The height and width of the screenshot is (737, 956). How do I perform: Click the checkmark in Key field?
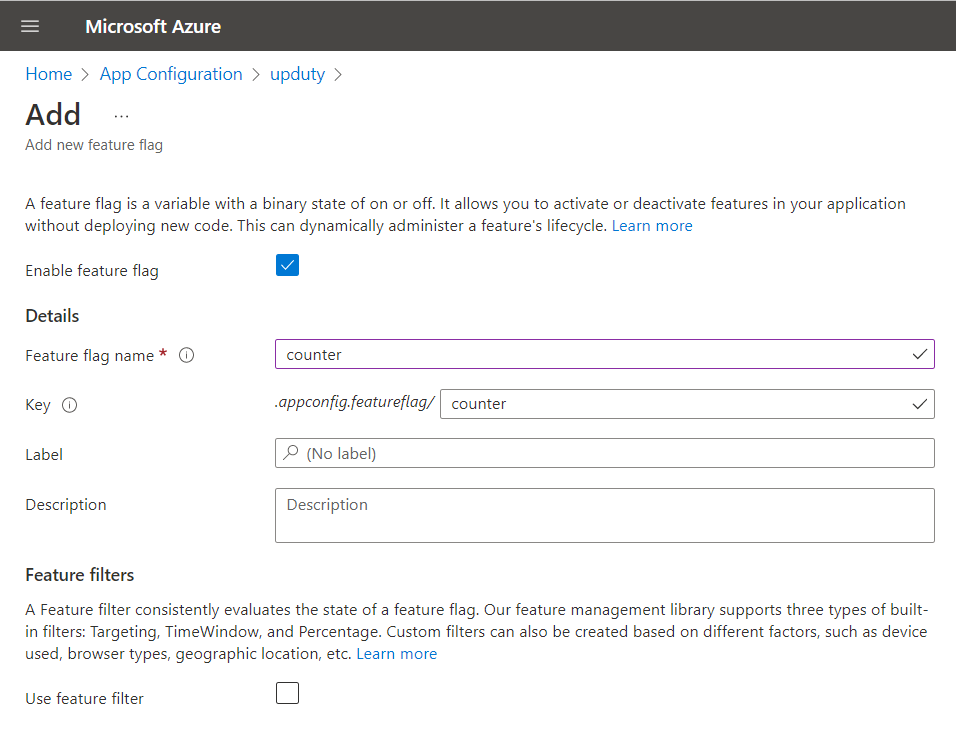919,404
